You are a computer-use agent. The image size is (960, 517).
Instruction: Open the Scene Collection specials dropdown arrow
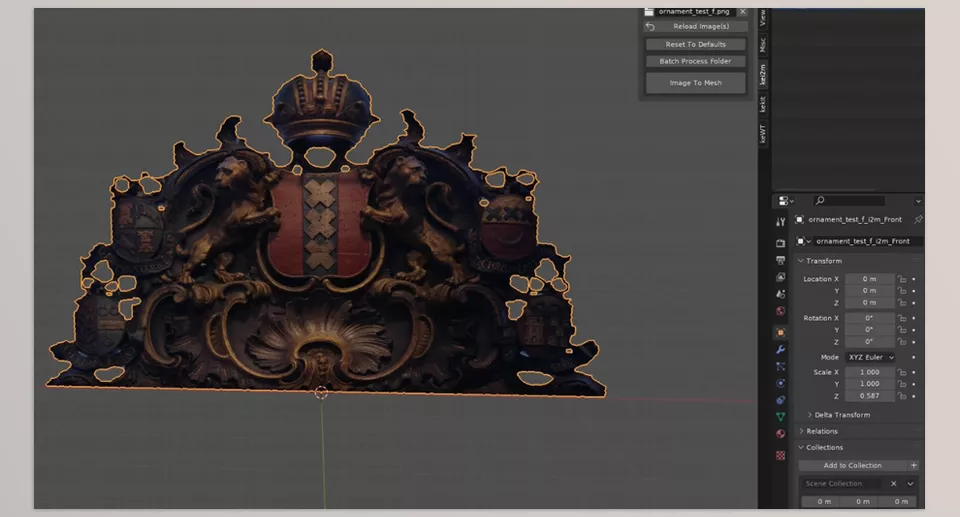910,483
